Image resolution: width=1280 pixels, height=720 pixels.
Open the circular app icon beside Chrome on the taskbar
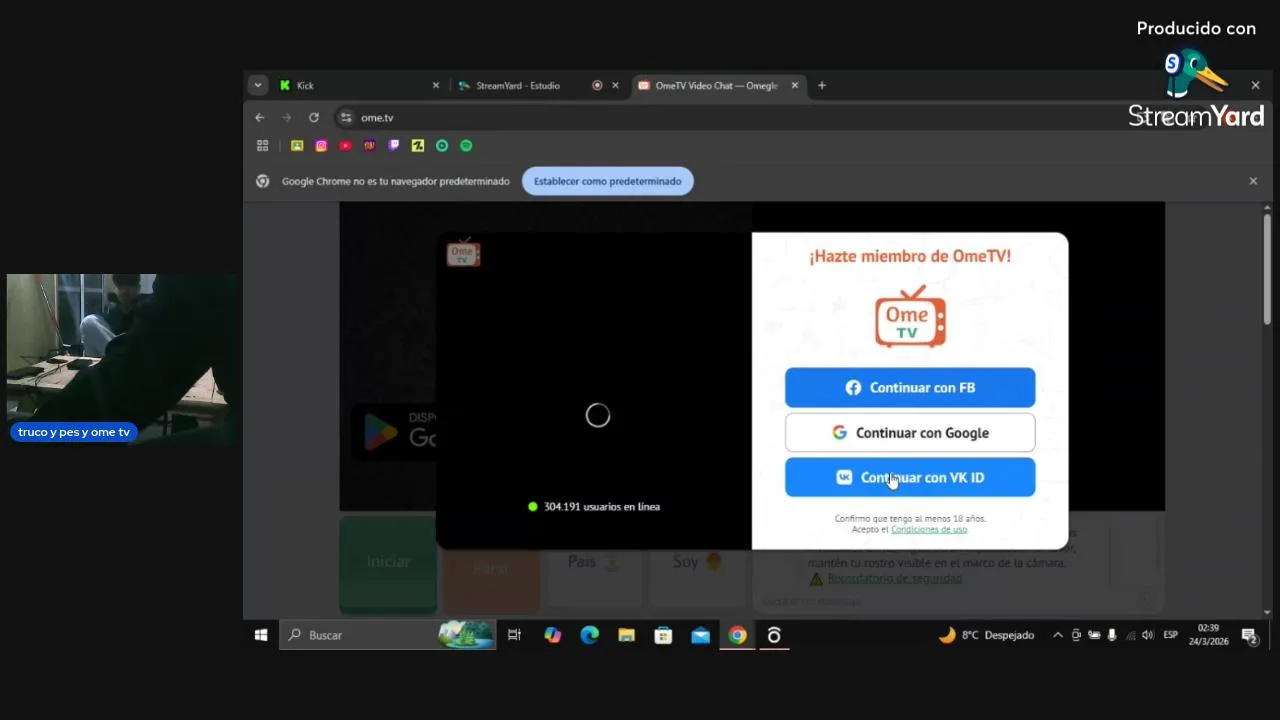tap(774, 635)
